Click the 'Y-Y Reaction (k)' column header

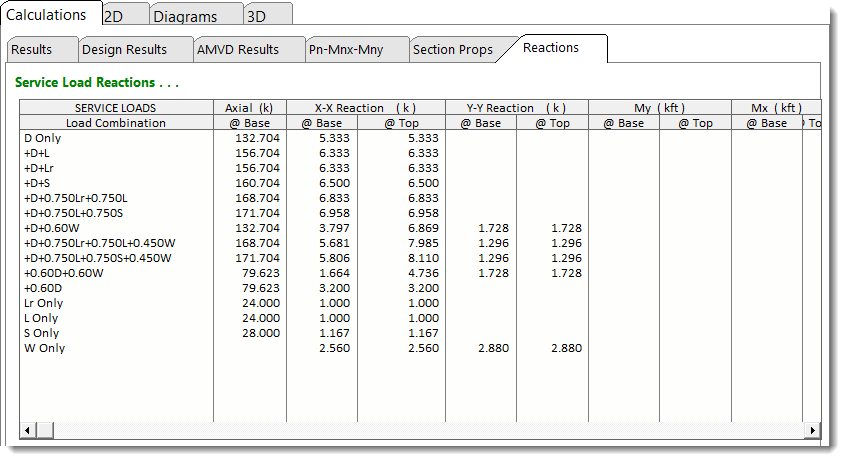[516, 108]
